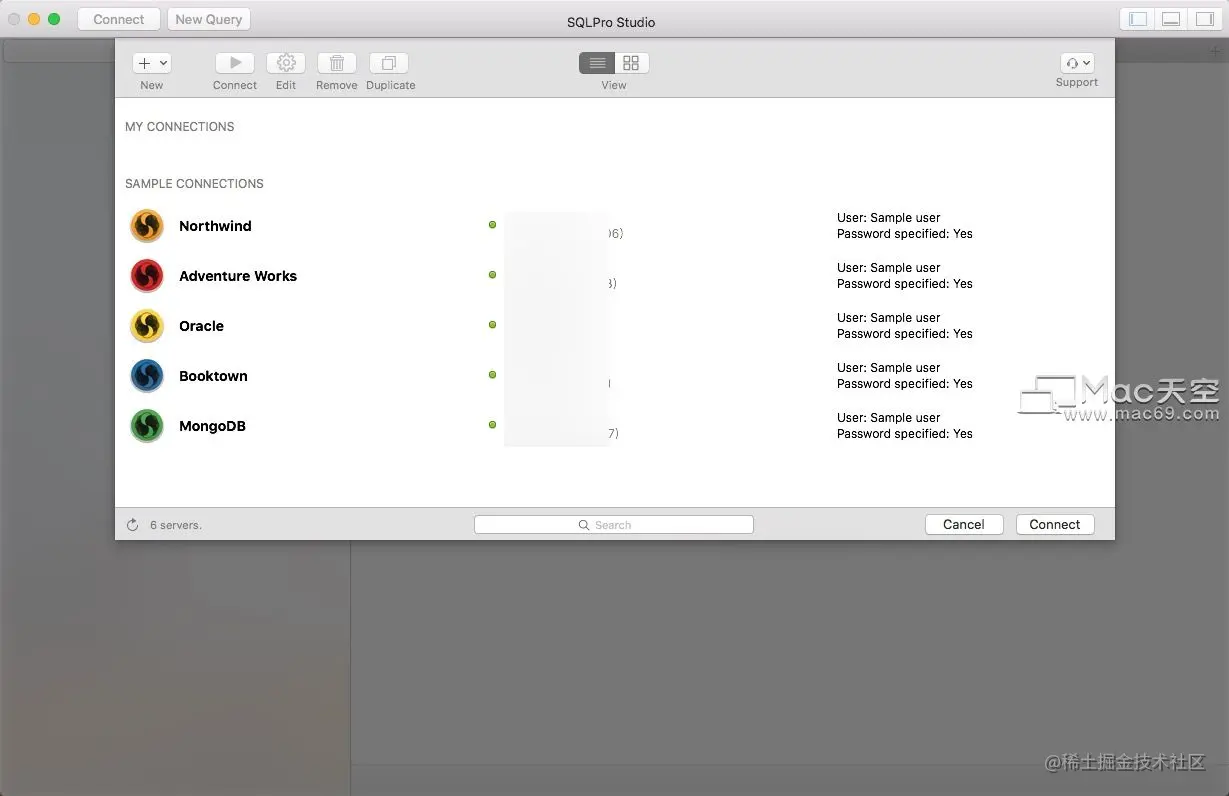Click the Northwind green status dot
This screenshot has height=796, width=1229.
(x=492, y=225)
